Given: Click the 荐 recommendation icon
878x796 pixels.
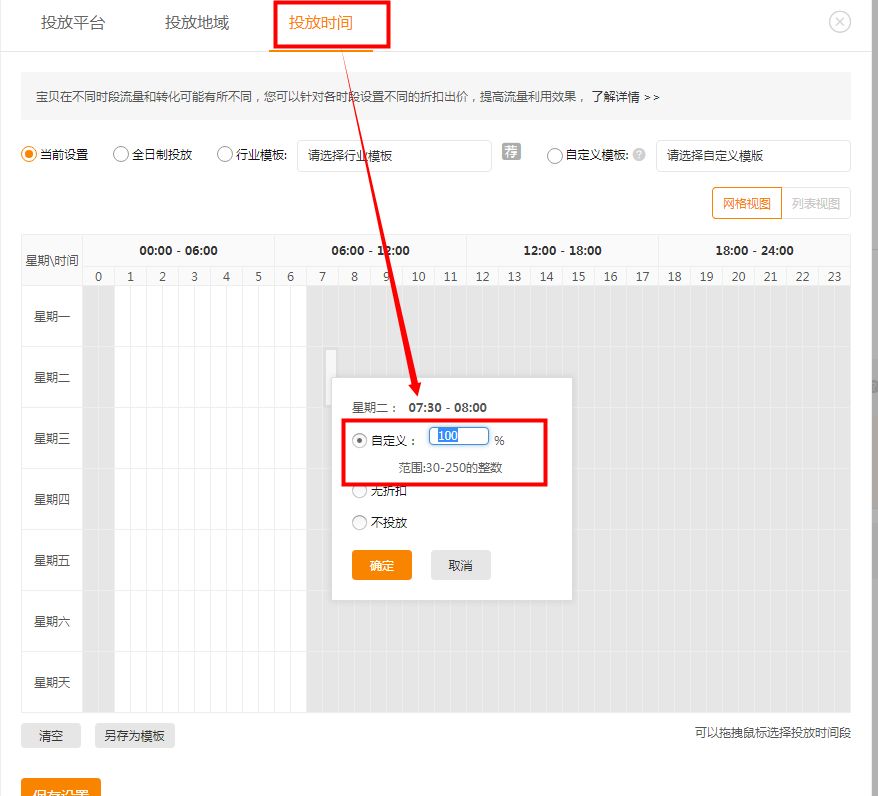Looking at the screenshot, I should pyautogui.click(x=511, y=152).
